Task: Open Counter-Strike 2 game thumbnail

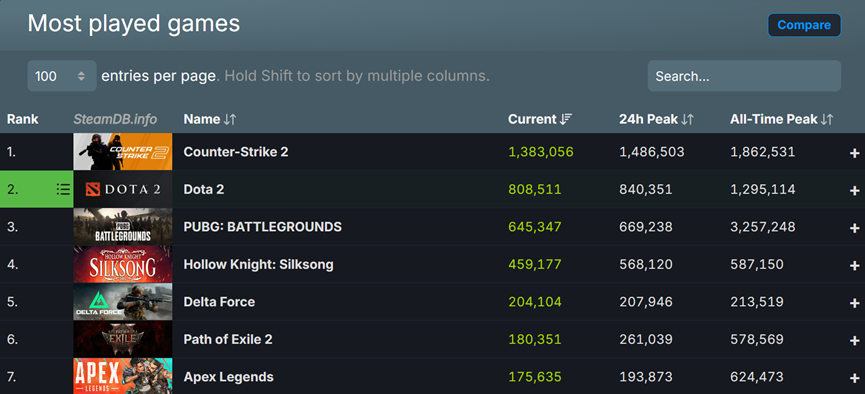Action: pos(122,152)
